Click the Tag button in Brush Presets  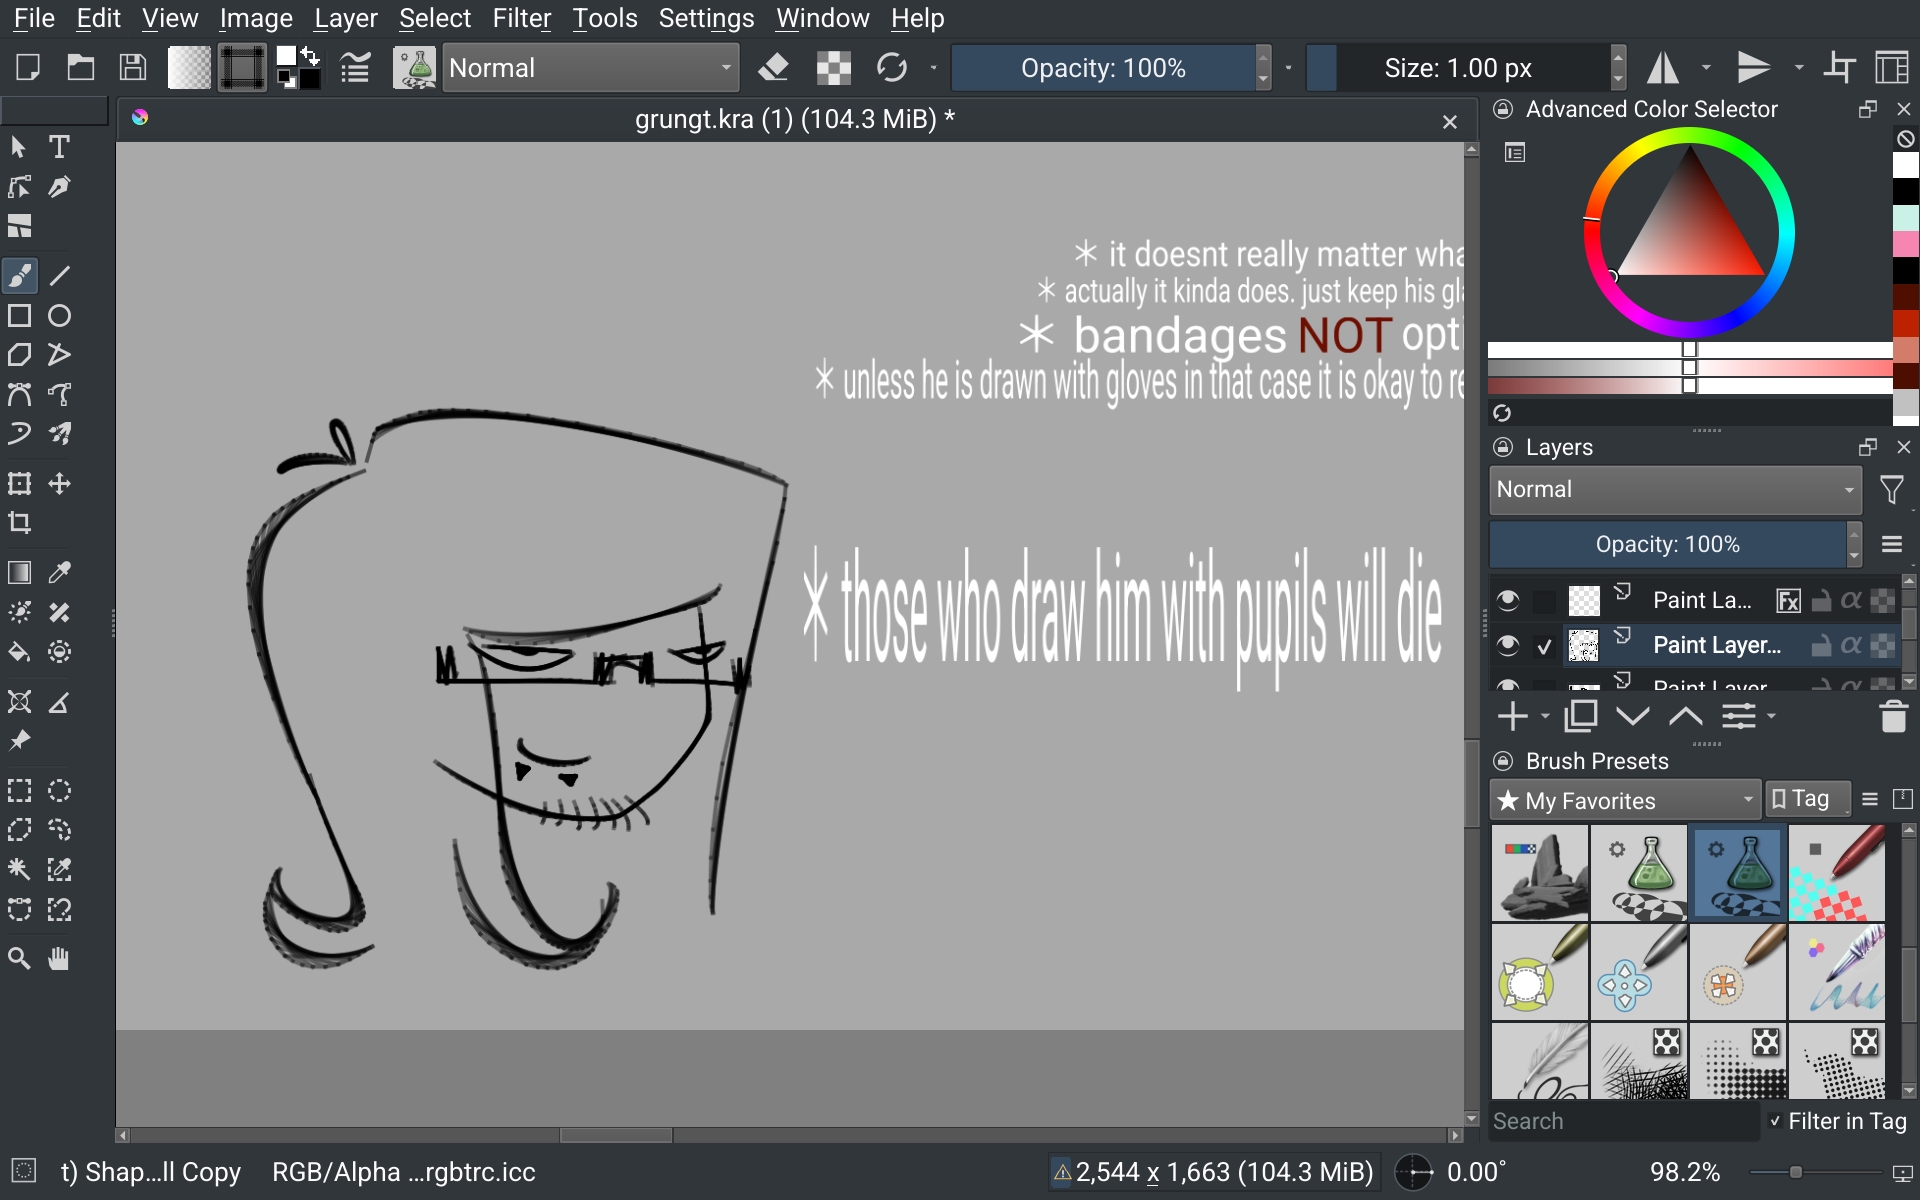pos(1807,799)
